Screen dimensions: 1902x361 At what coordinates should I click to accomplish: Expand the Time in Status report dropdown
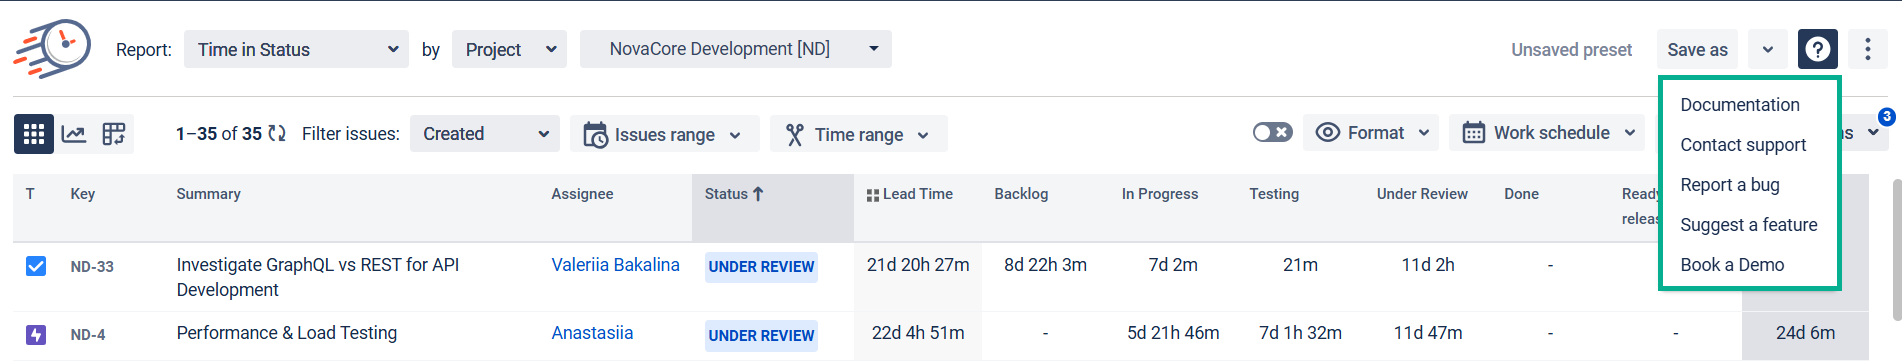pyautogui.click(x=296, y=49)
